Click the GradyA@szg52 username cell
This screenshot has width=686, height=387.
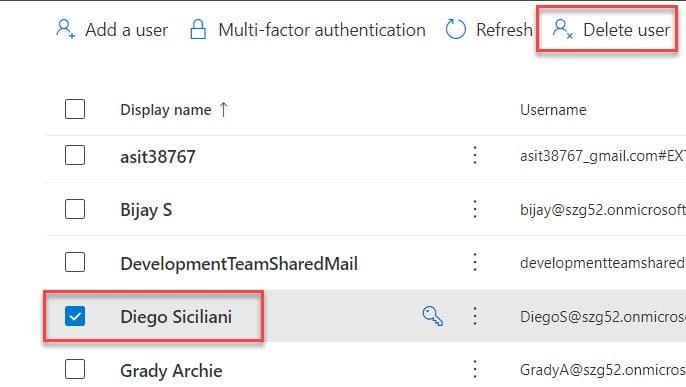[x=603, y=370]
